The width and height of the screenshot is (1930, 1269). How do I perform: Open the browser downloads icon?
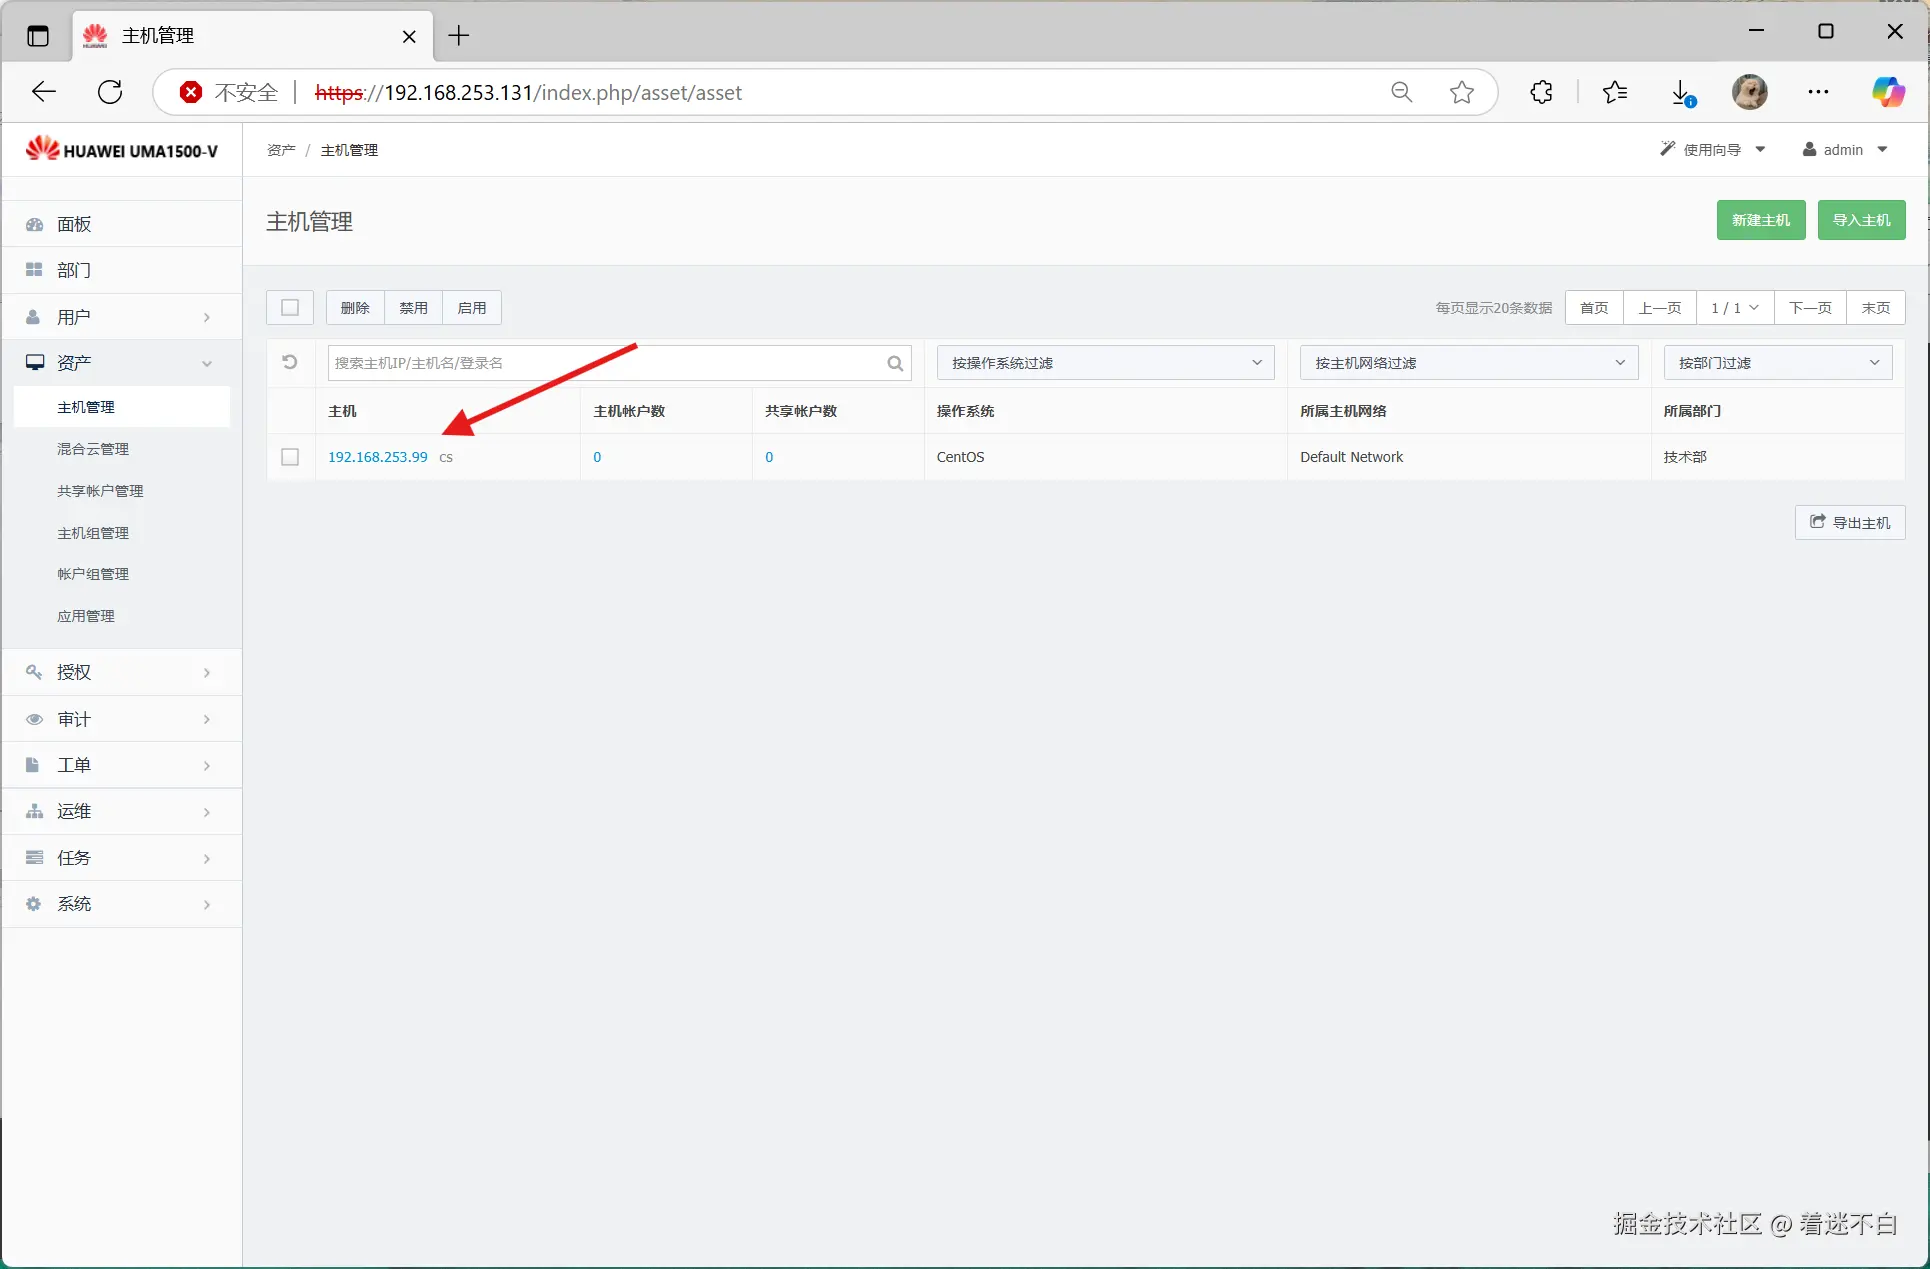coord(1683,92)
